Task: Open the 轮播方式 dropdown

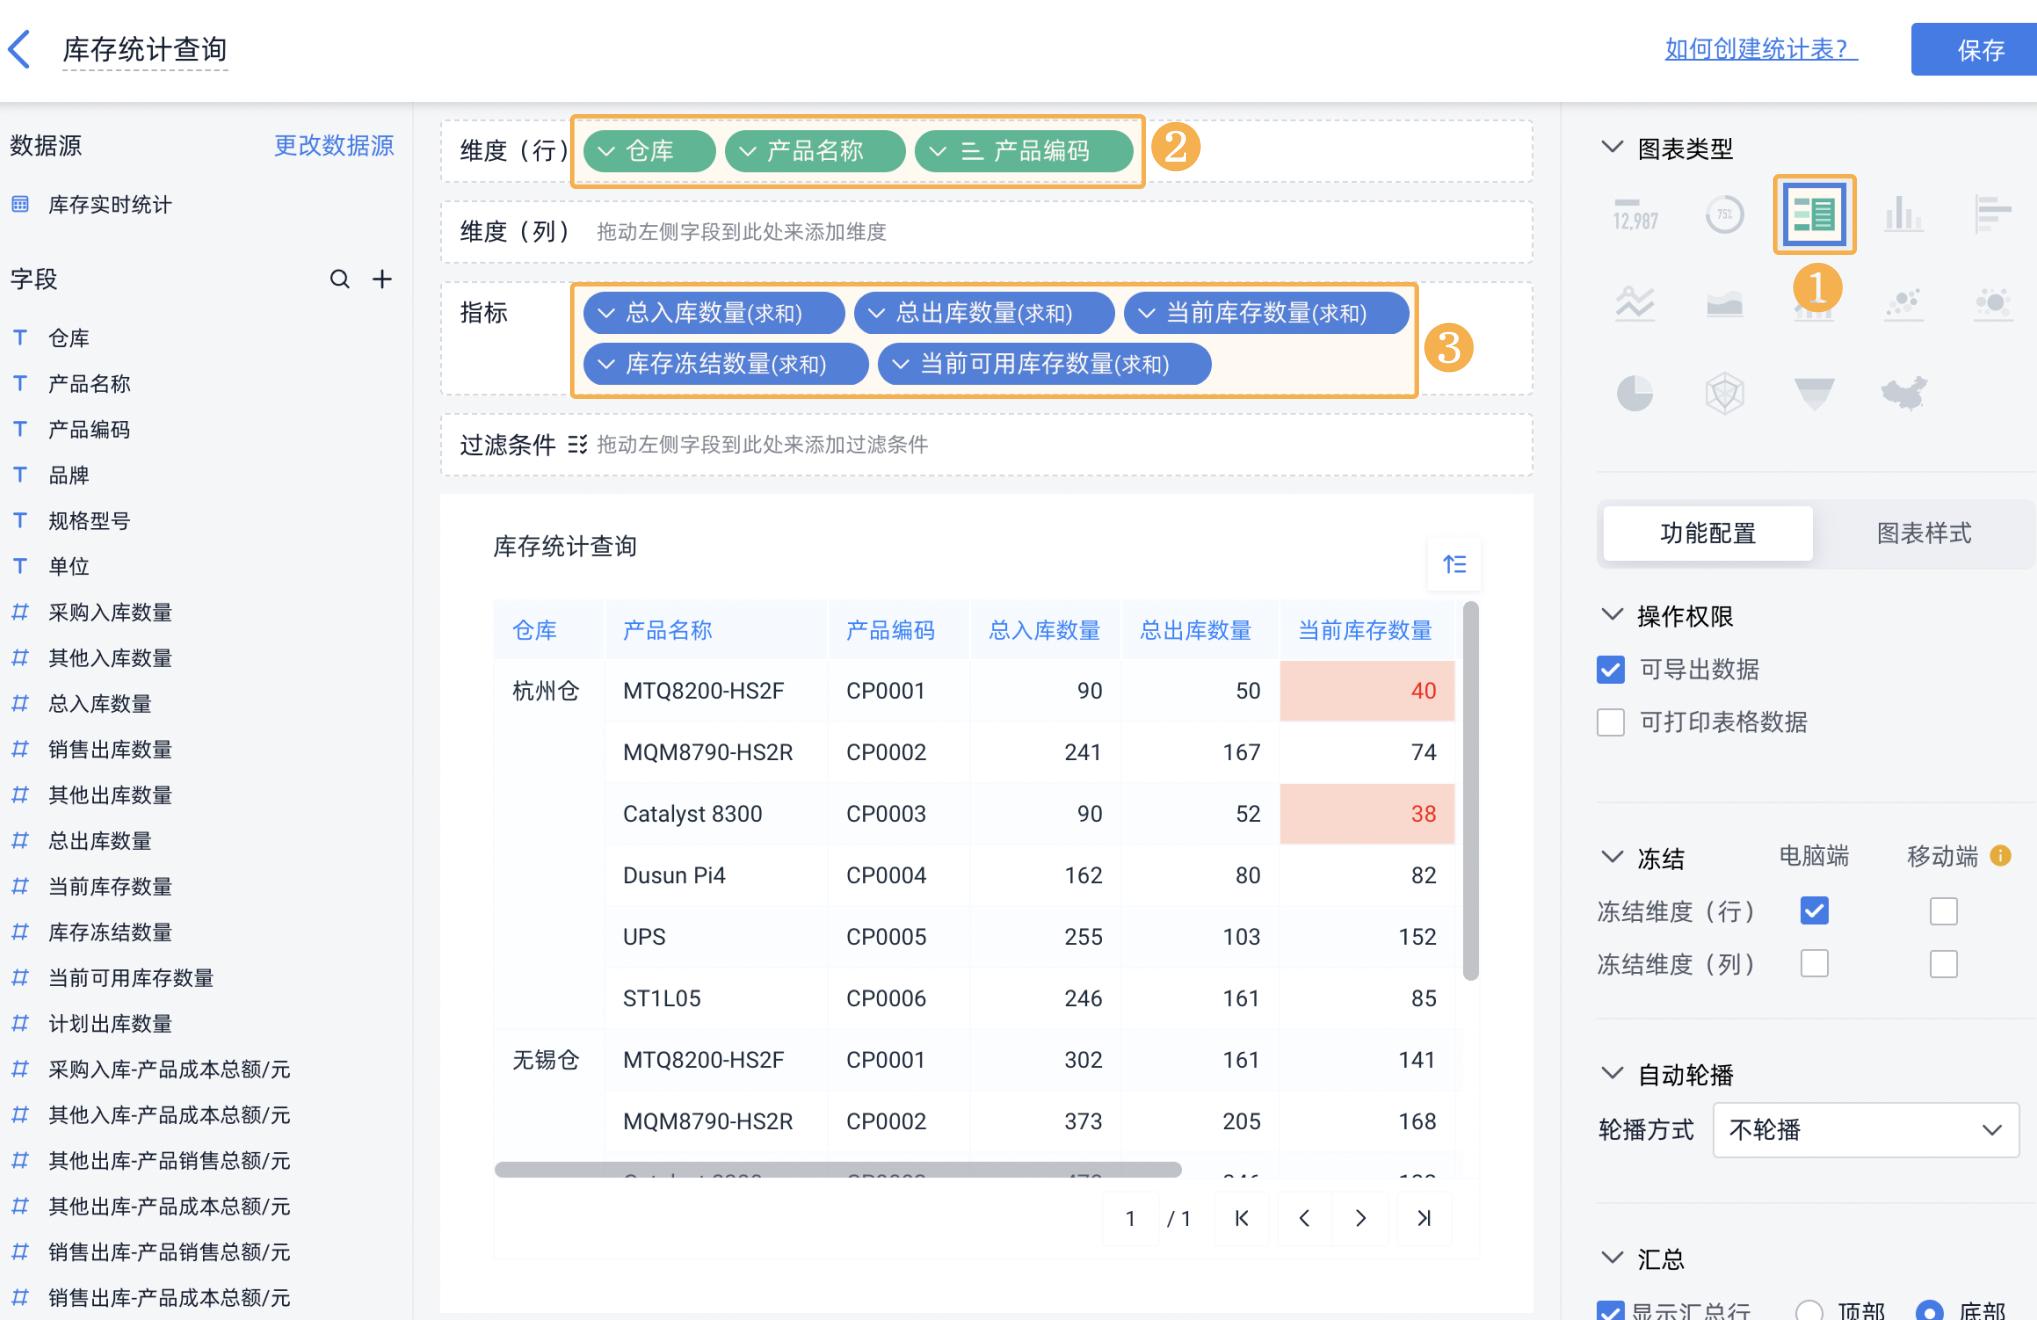Action: 1865,1130
